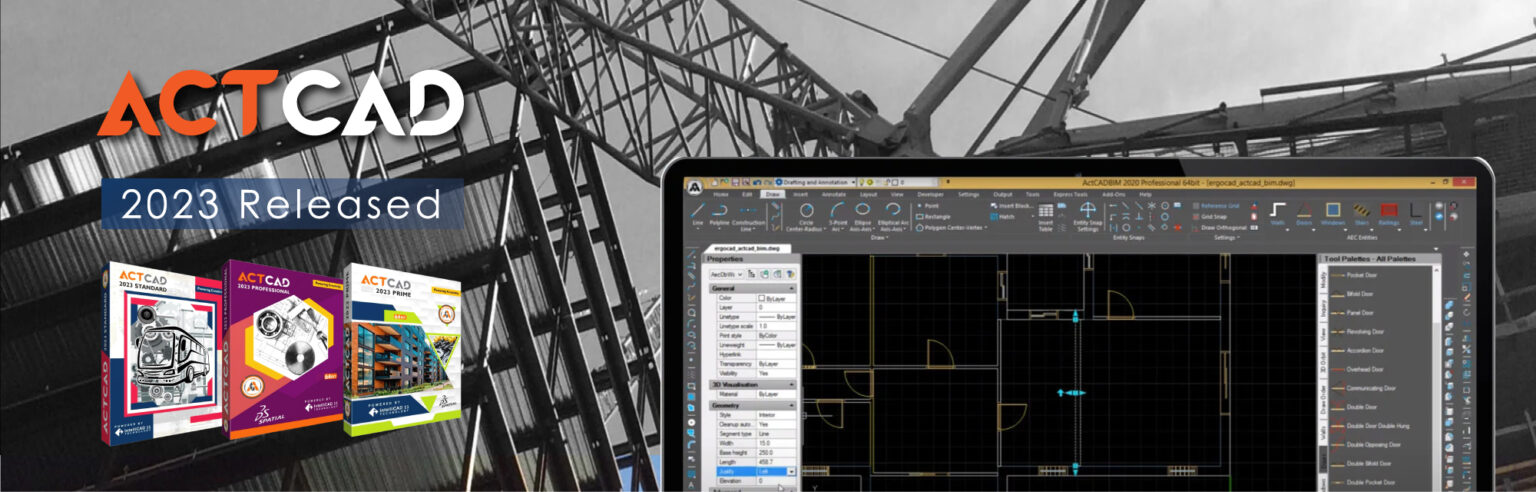Viewport: 1536px width, 492px height.
Task: Select the Stairs AEC entity icon
Action: (1361, 211)
